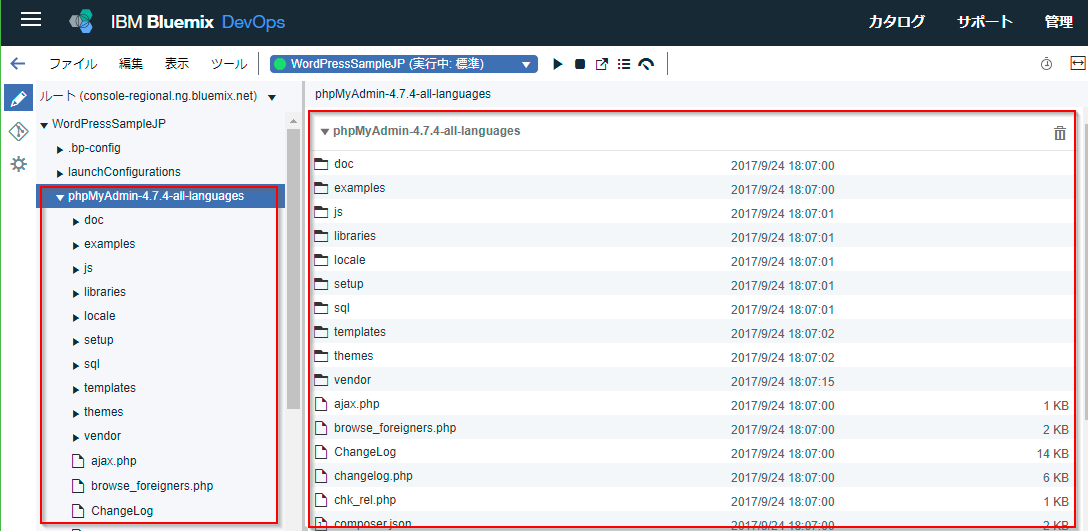The image size is (1088, 531).
Task: Expand the .bp-config tree folder
Action: pos(60,149)
